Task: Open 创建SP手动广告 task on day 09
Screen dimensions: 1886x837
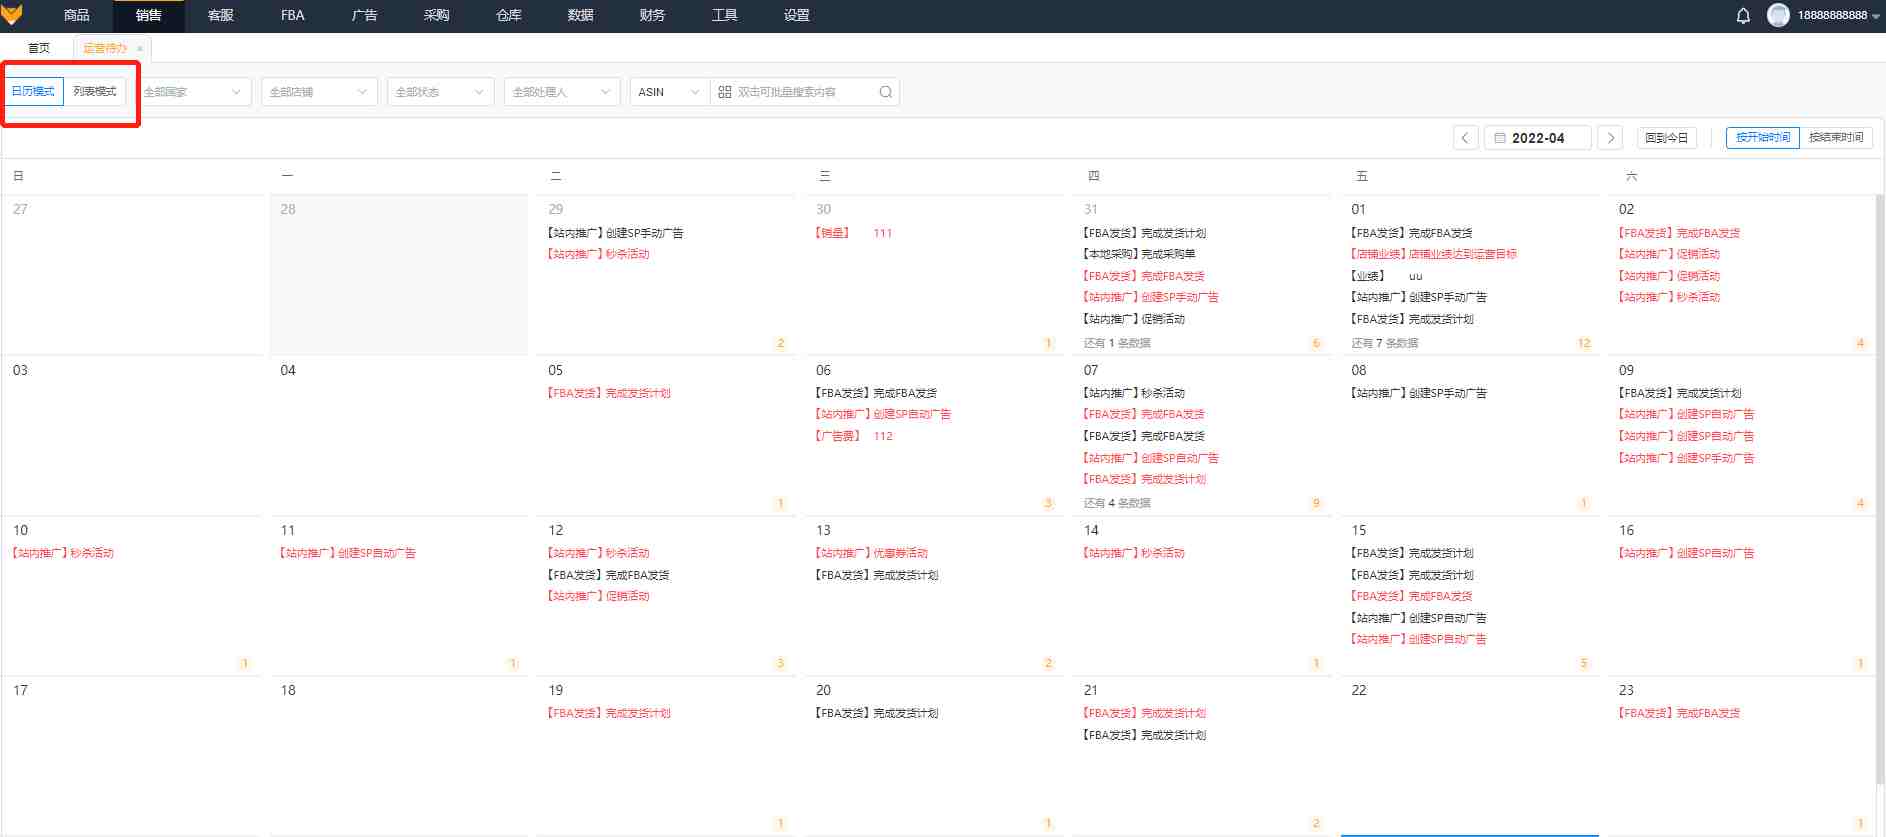Action: (x=1686, y=458)
